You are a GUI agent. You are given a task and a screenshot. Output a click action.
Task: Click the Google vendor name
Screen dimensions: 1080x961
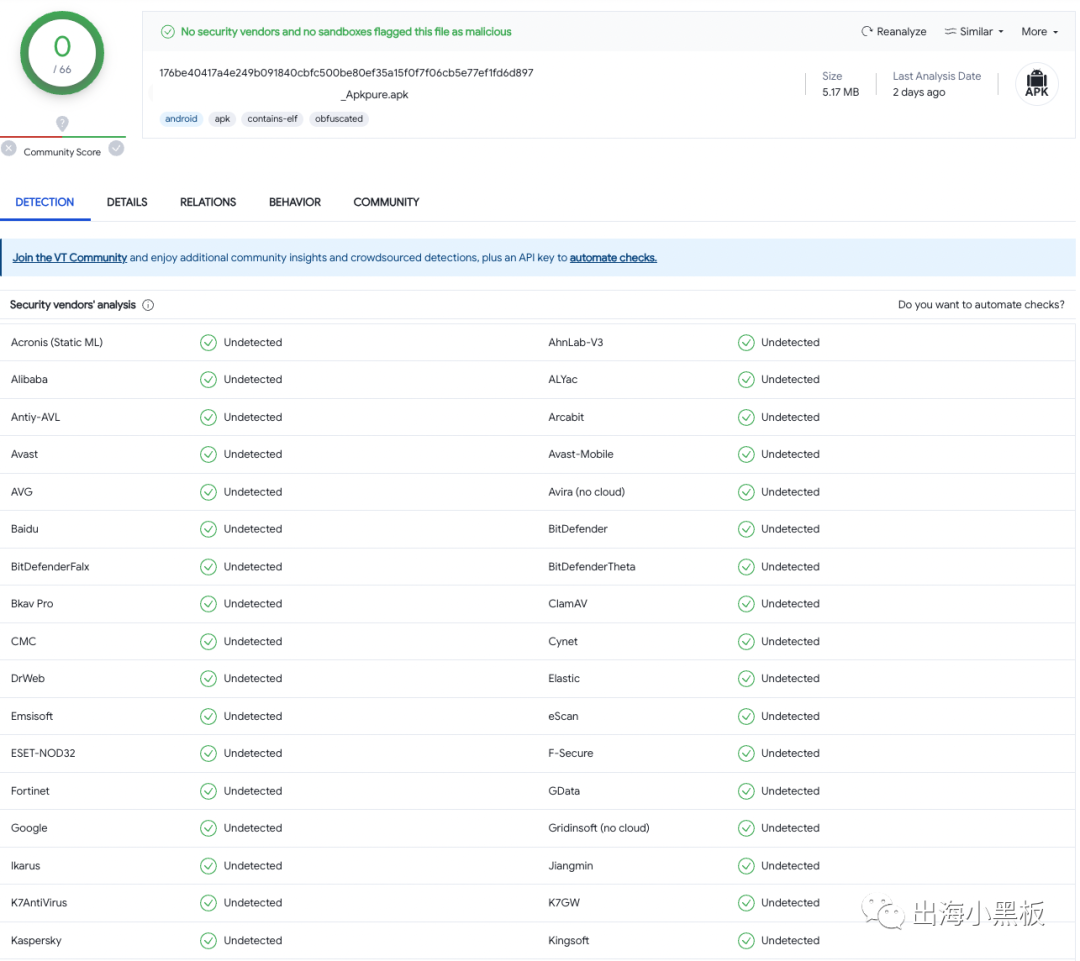[29, 828]
